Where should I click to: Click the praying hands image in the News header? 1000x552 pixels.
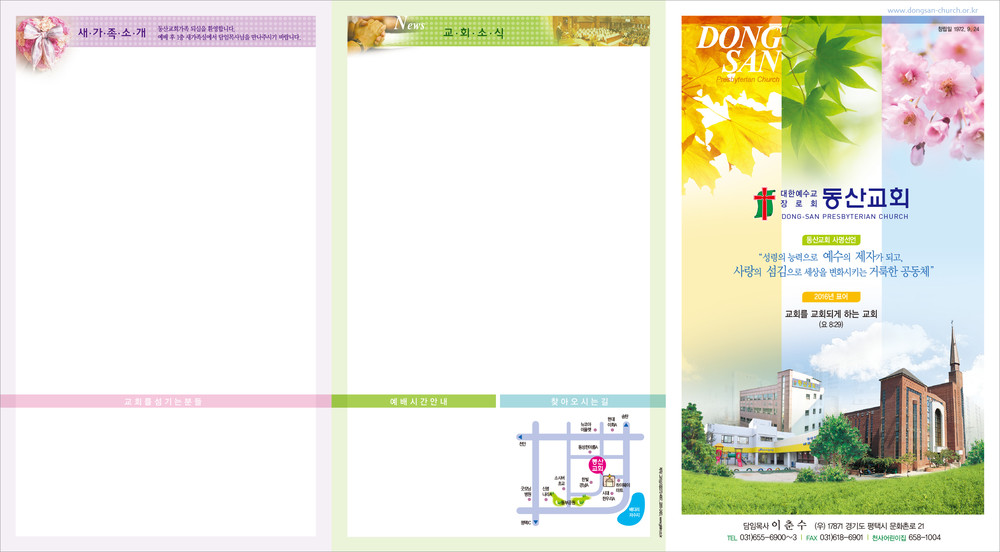click(375, 34)
